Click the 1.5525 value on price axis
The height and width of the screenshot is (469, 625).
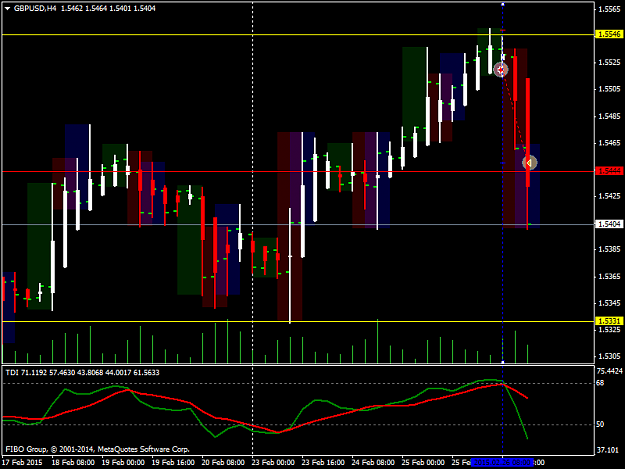coord(610,63)
